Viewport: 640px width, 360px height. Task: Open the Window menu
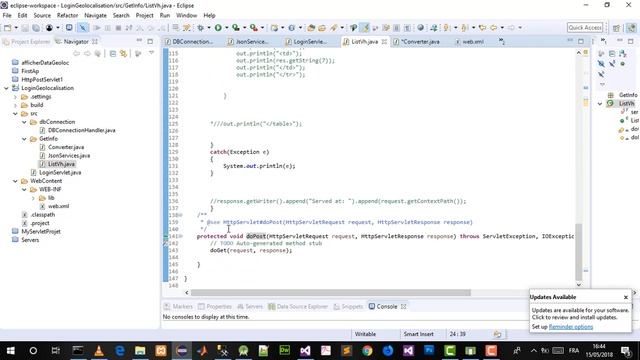(187, 16)
